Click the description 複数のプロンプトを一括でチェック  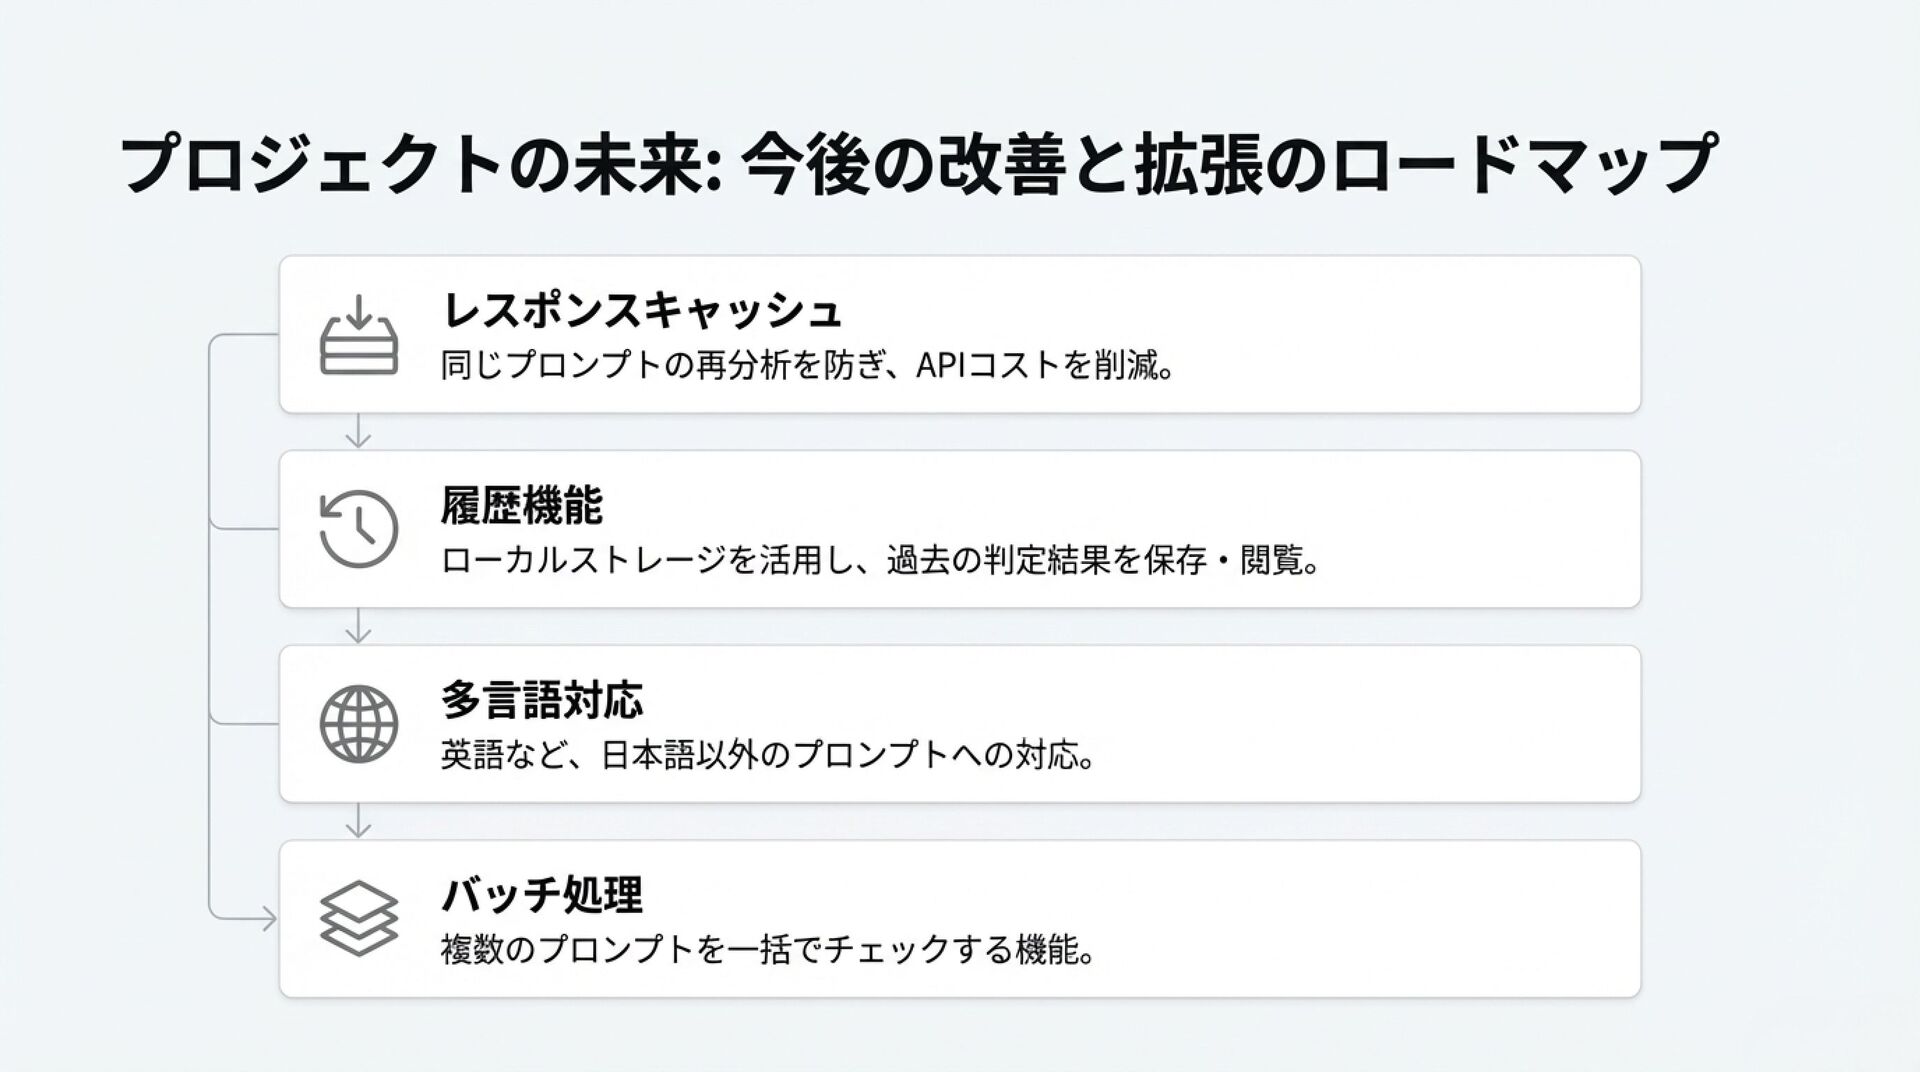tap(768, 950)
